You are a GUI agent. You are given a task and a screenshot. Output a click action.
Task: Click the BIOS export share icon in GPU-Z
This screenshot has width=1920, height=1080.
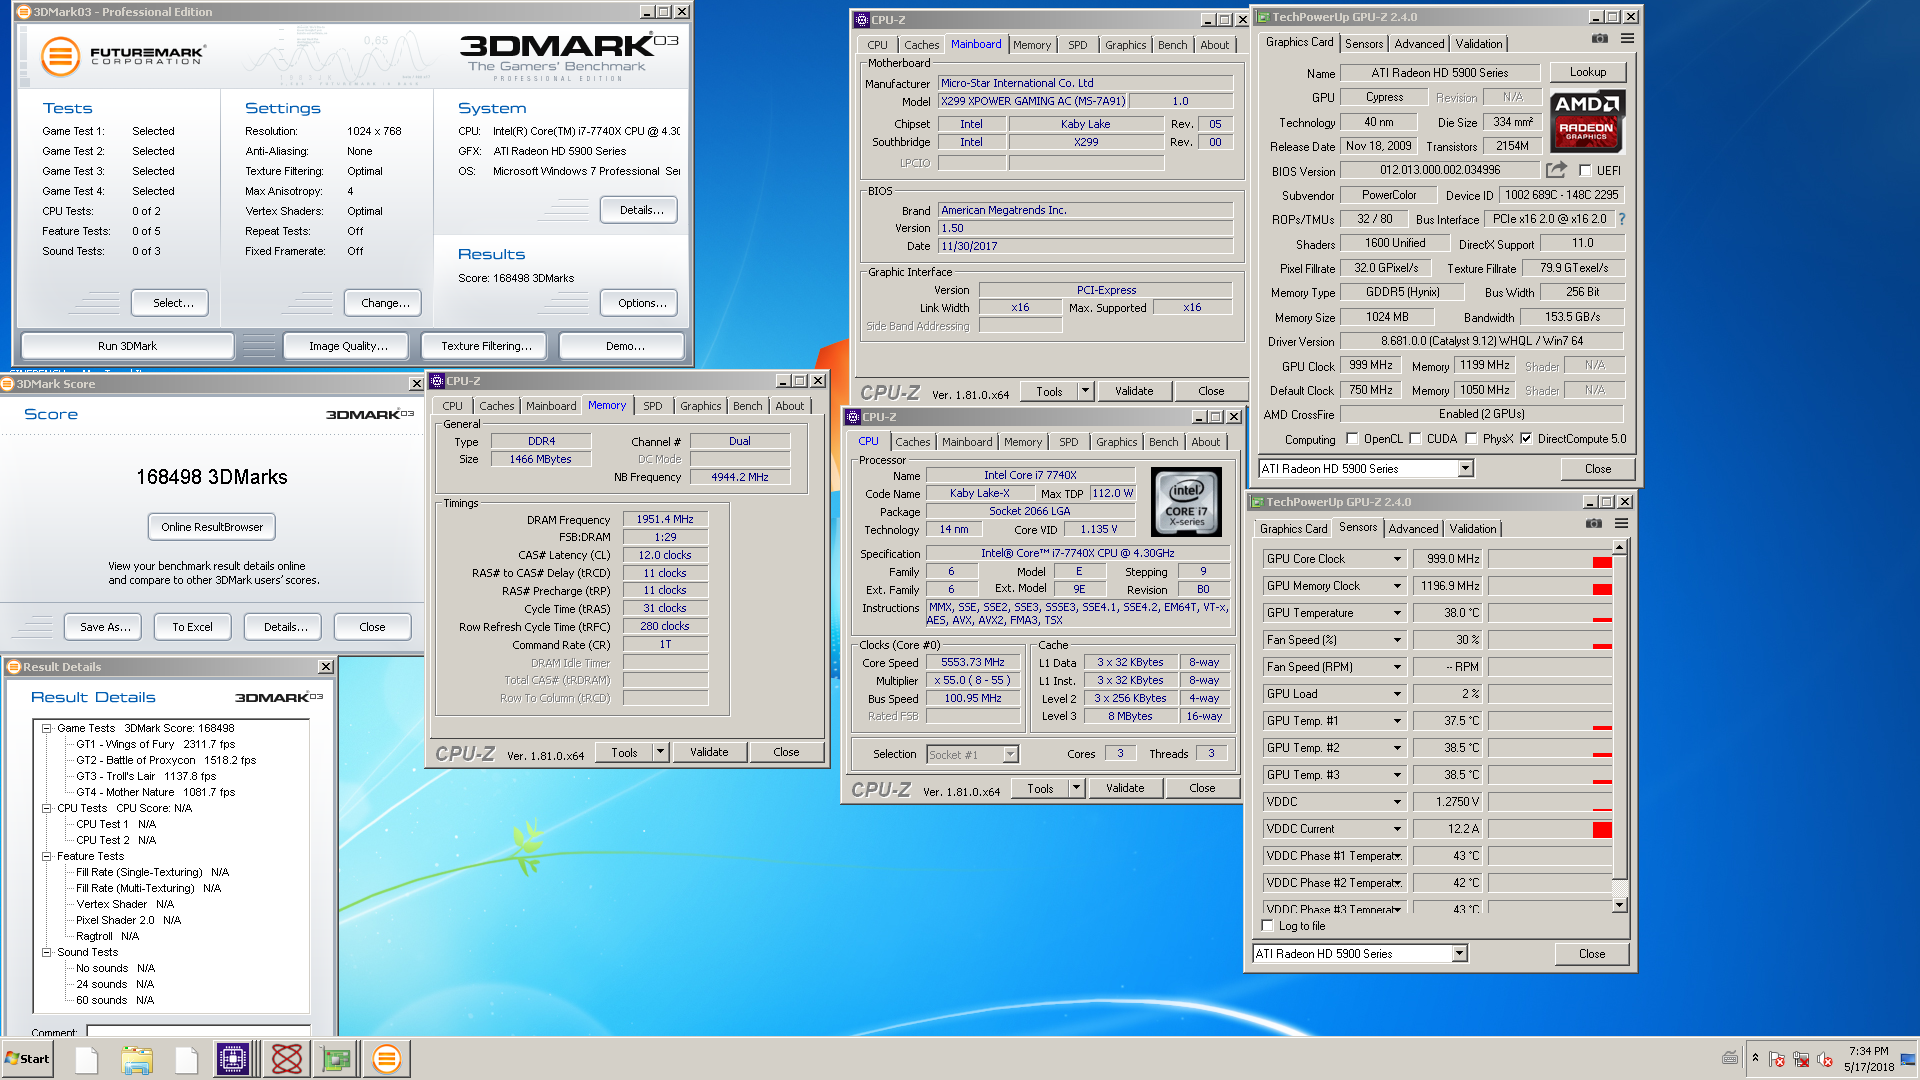[x=1556, y=170]
